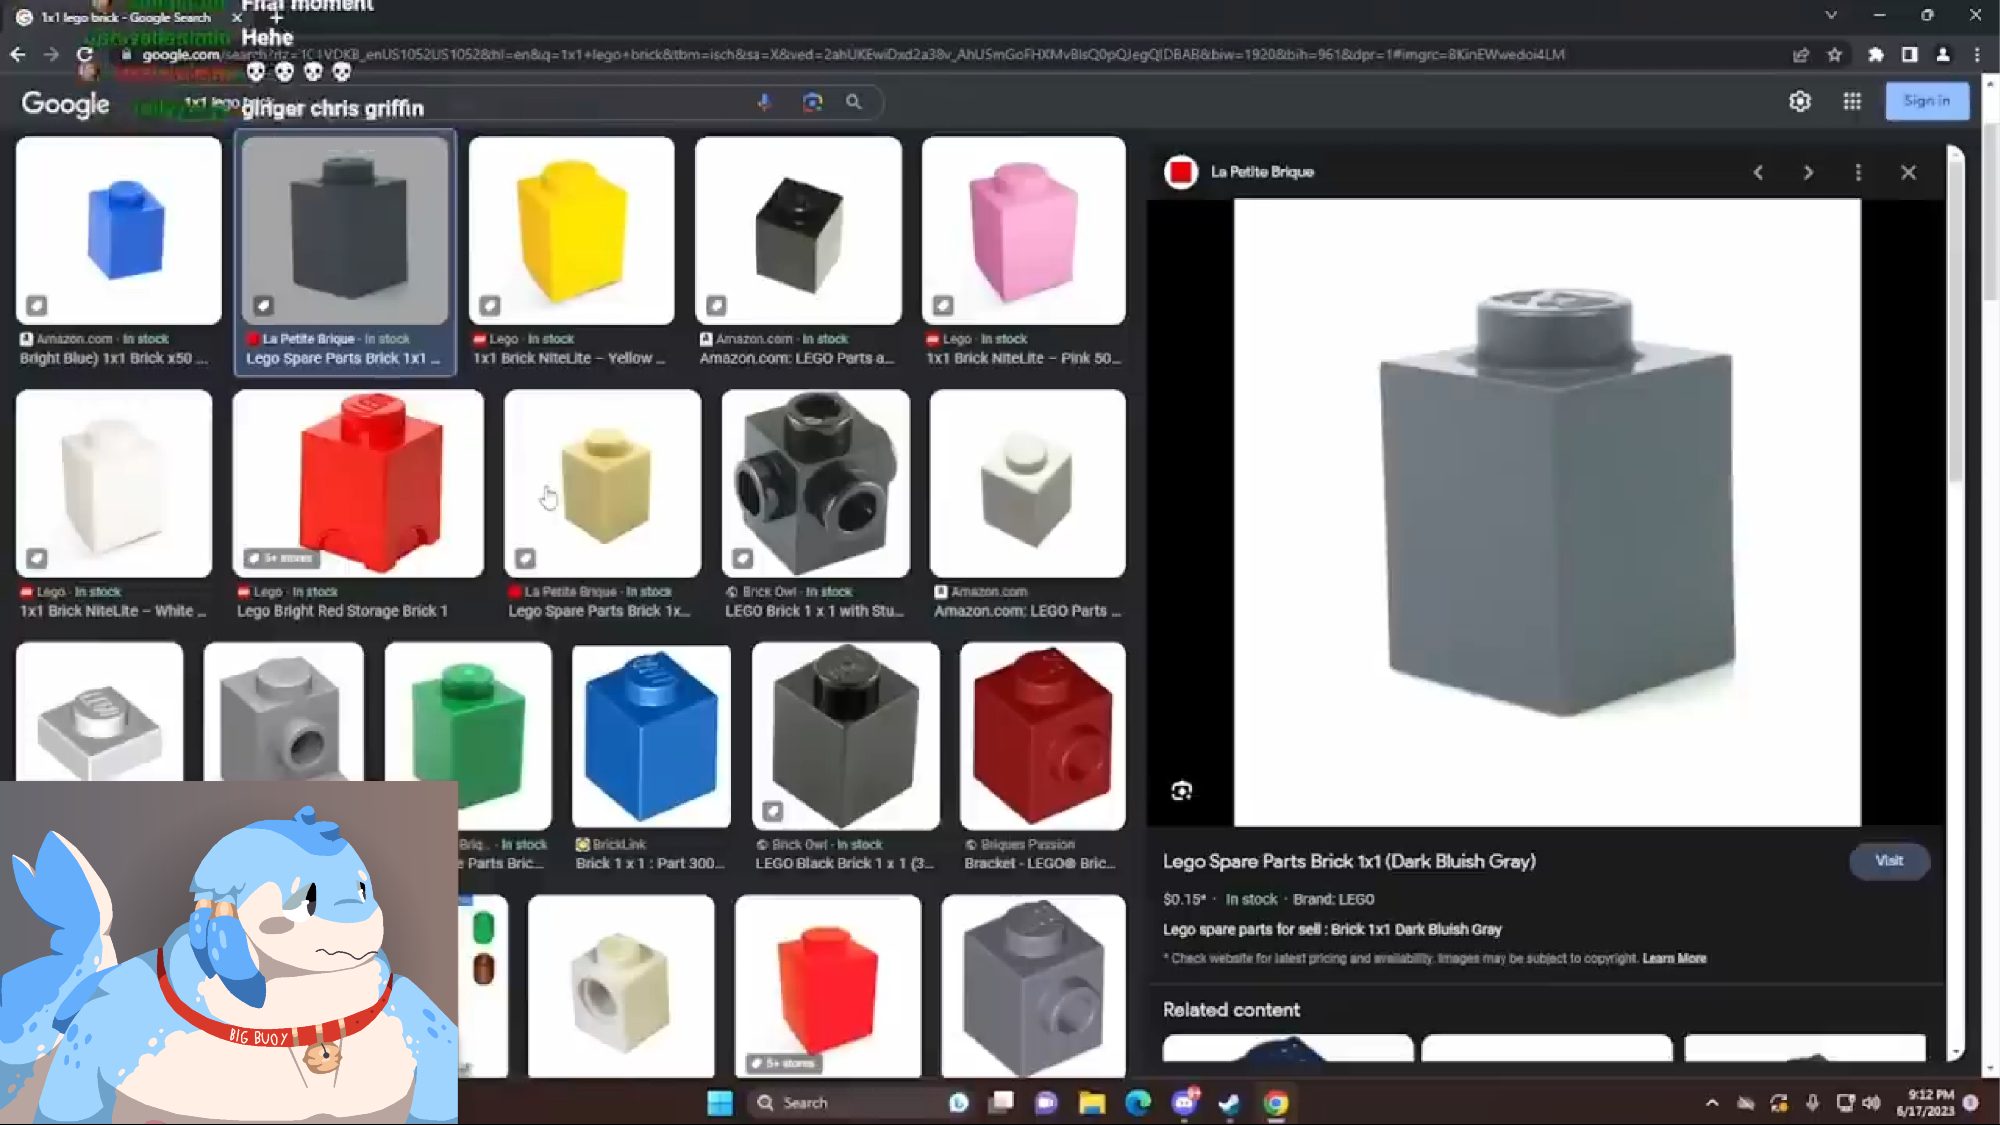
Task: Go to the next image in preview
Action: (x=1808, y=172)
